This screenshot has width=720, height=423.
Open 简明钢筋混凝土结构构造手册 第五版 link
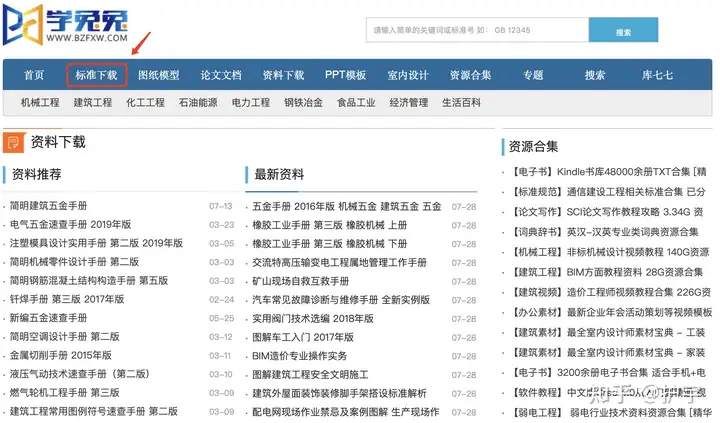coord(89,281)
